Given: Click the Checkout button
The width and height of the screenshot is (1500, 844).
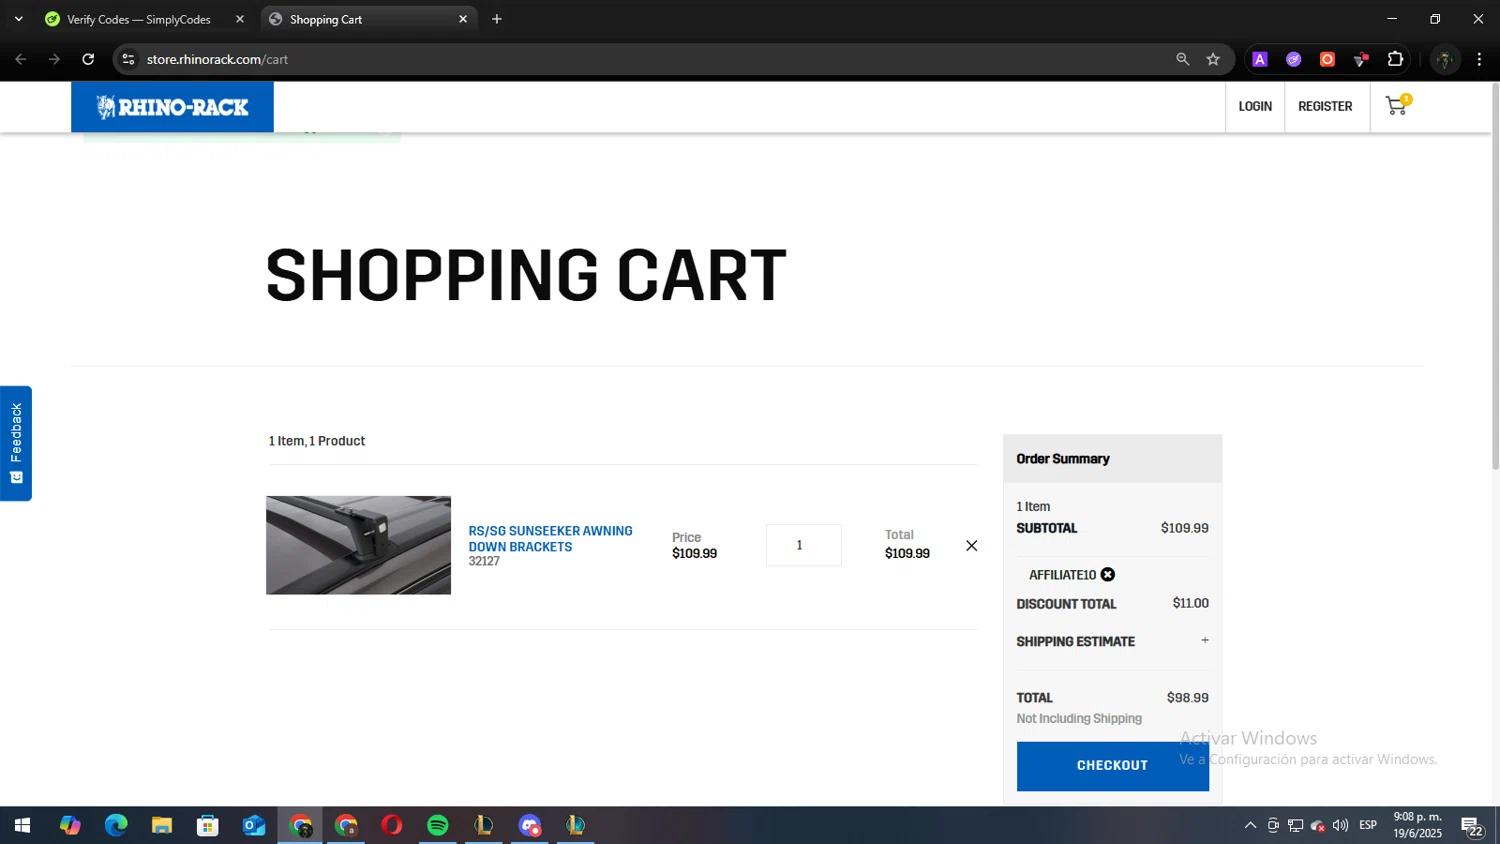Looking at the screenshot, I should [x=1112, y=766].
